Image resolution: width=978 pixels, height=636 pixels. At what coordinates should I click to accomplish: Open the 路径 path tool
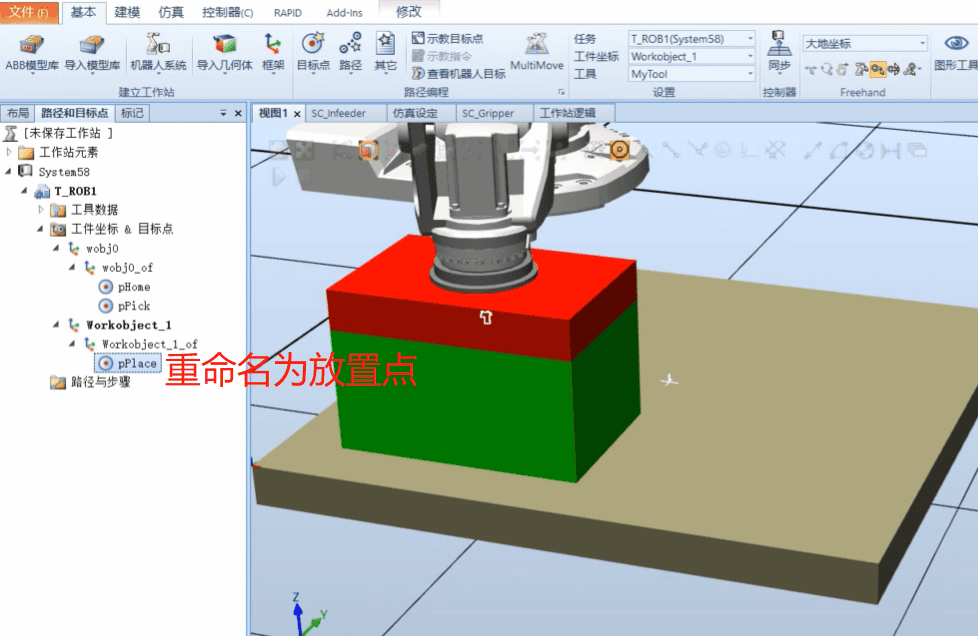(350, 52)
